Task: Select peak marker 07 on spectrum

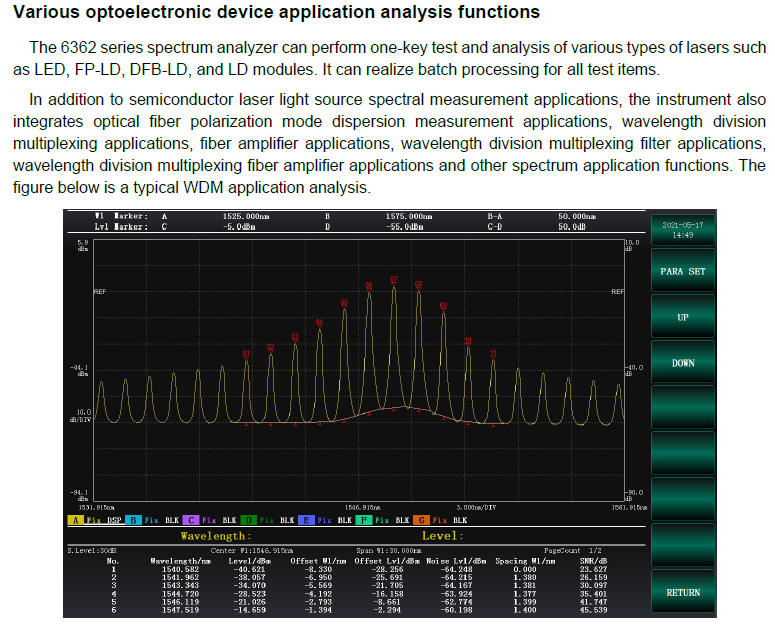Action: pyautogui.click(x=394, y=280)
